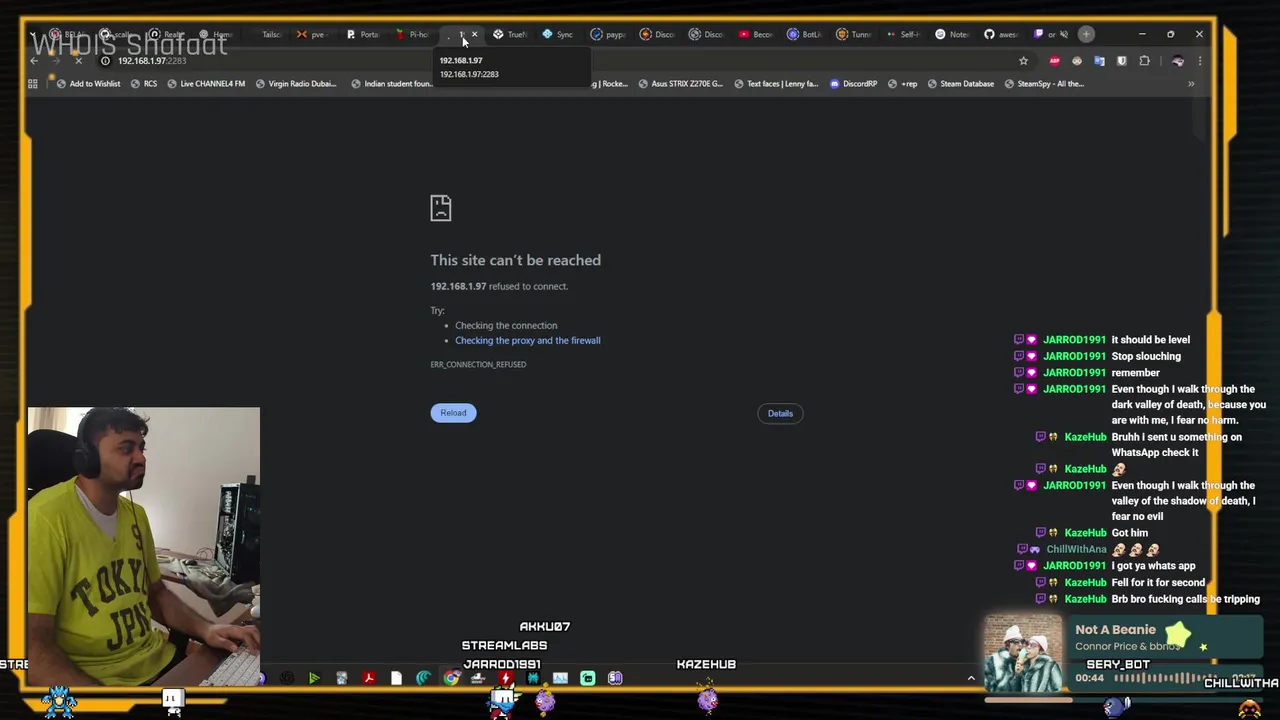Open the green play-arrow taskbar icon
Screen dimensions: 1280x720
click(x=314, y=679)
